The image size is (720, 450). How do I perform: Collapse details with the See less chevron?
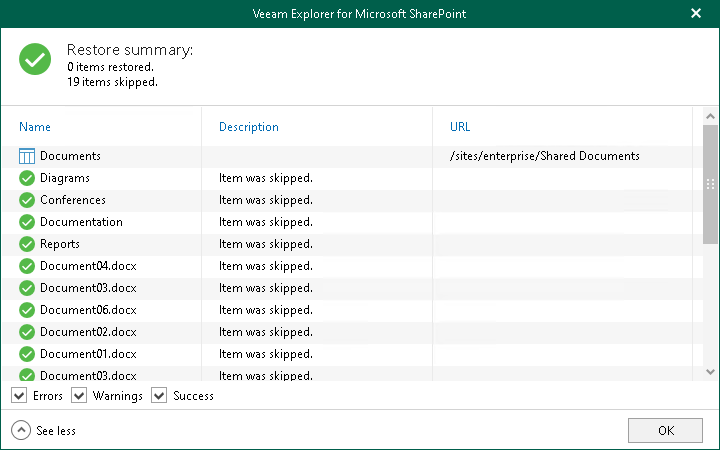pyautogui.click(x=21, y=430)
